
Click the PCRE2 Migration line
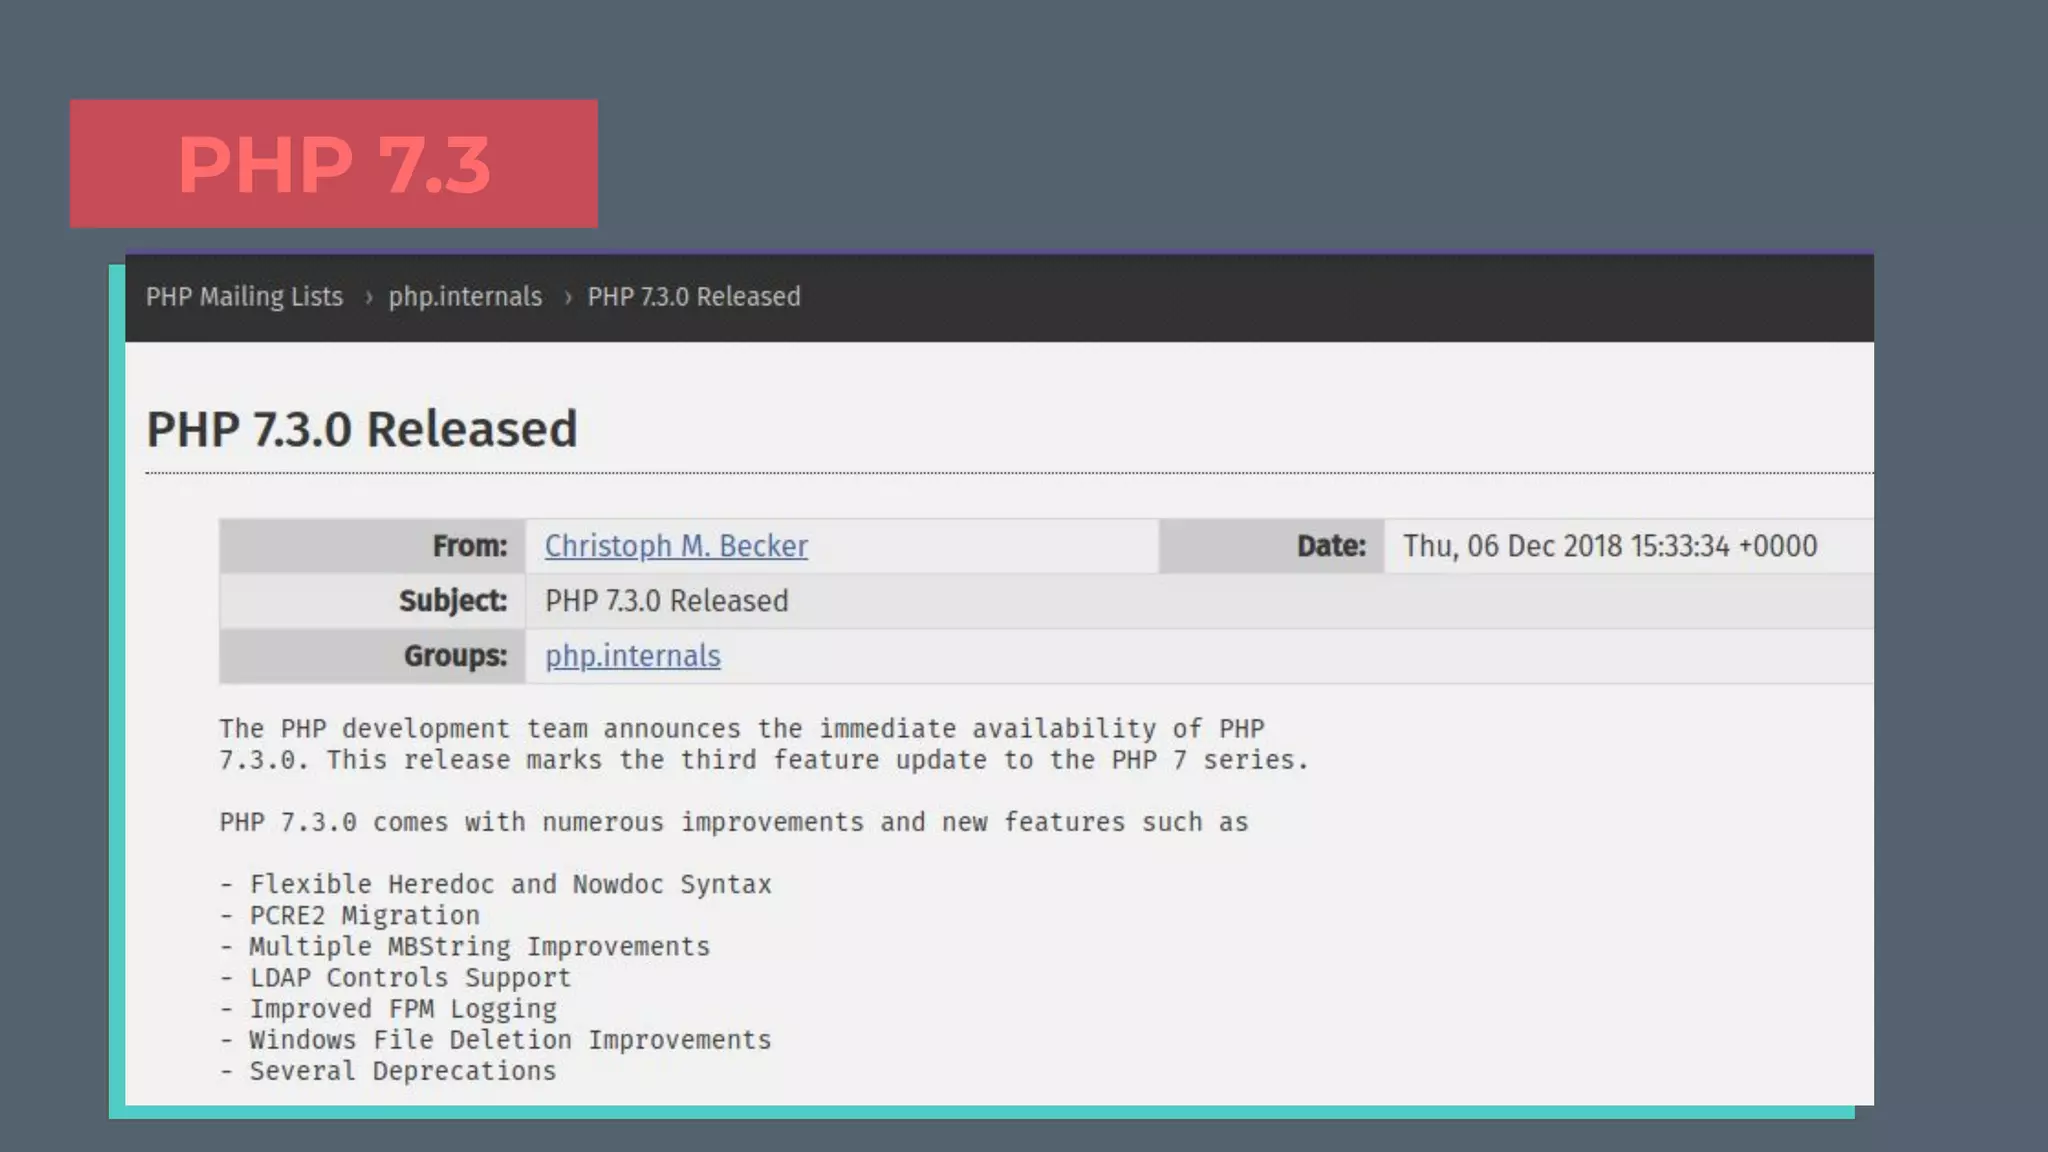(350, 915)
